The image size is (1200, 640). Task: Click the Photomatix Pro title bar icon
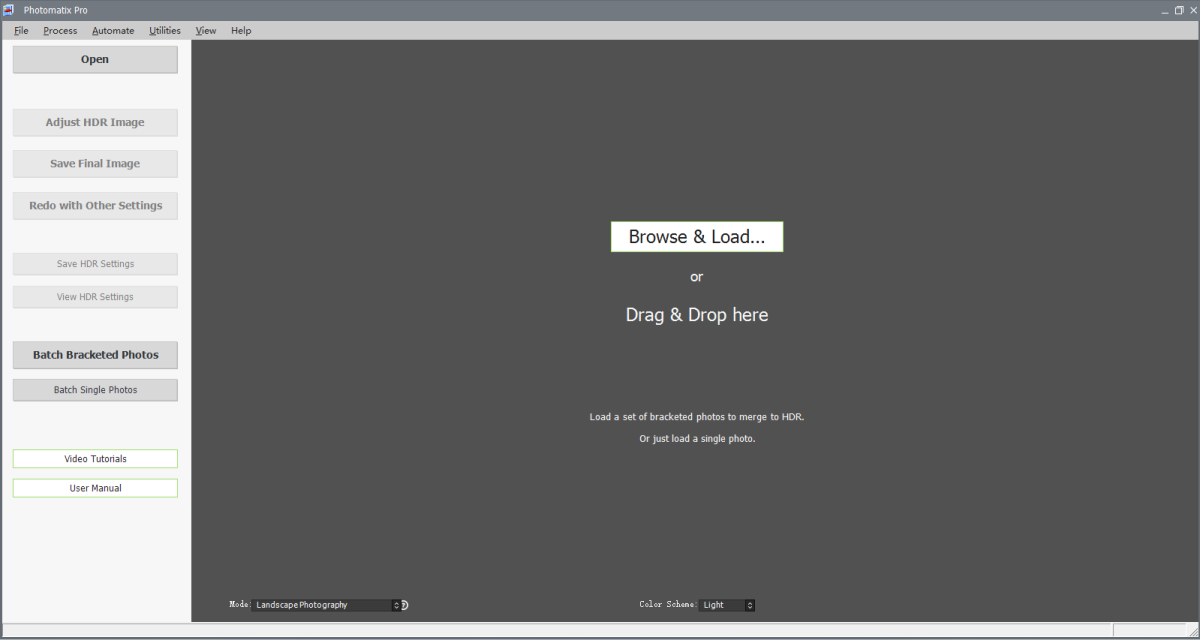(x=9, y=10)
